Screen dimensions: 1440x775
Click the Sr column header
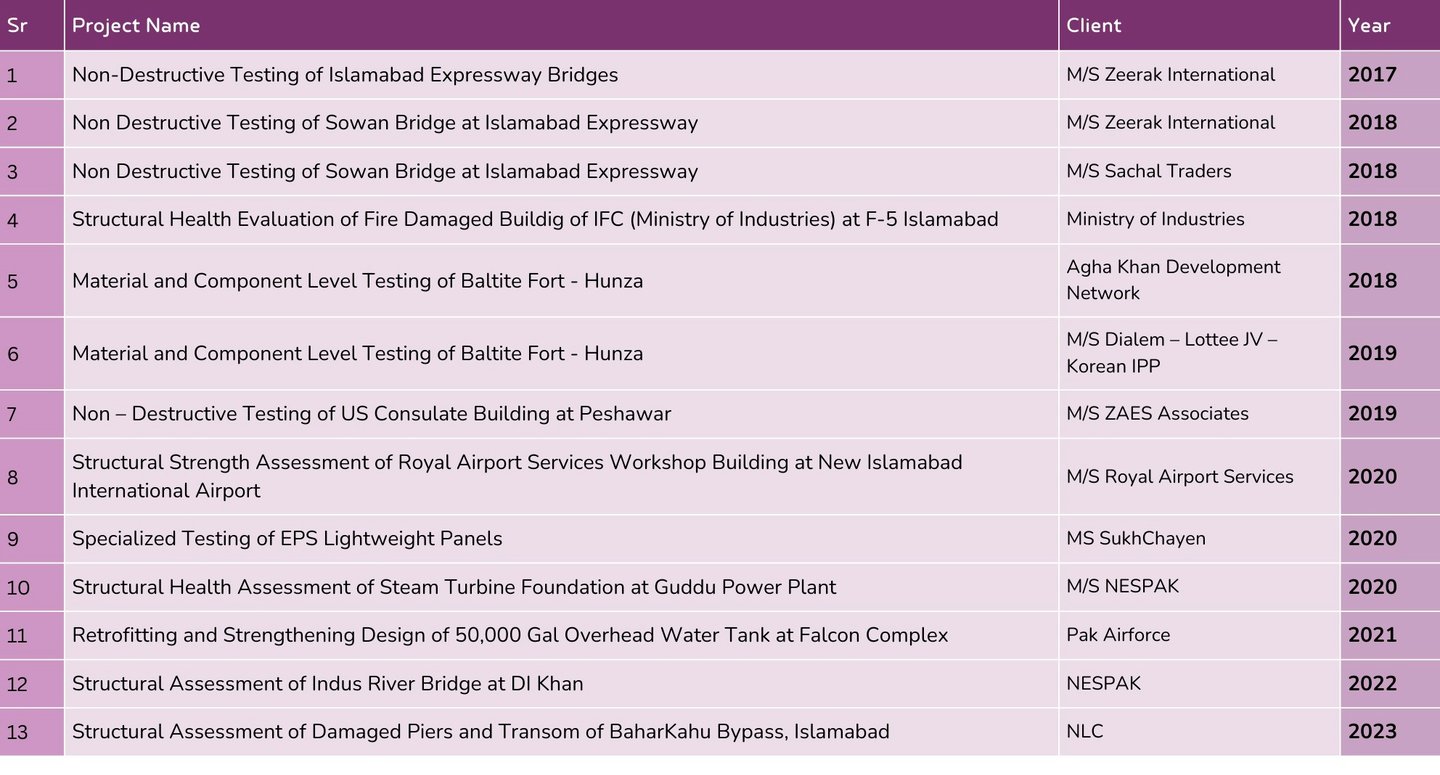point(31,25)
